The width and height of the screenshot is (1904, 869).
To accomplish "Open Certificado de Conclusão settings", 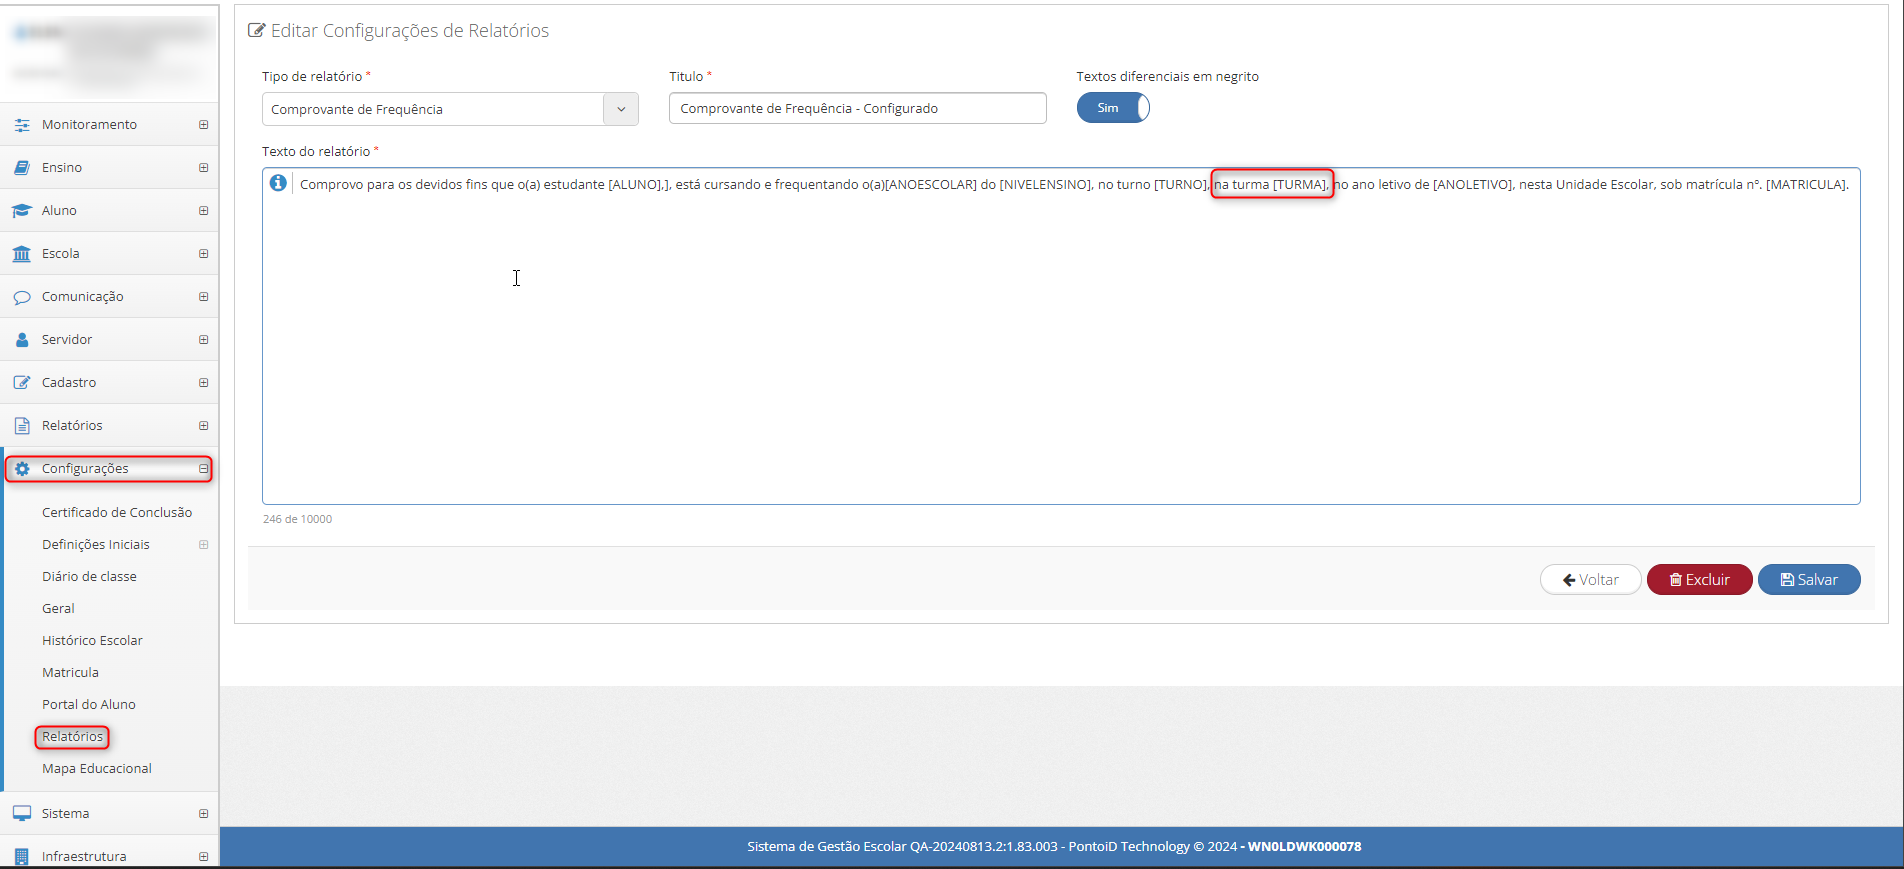I will 117,513.
